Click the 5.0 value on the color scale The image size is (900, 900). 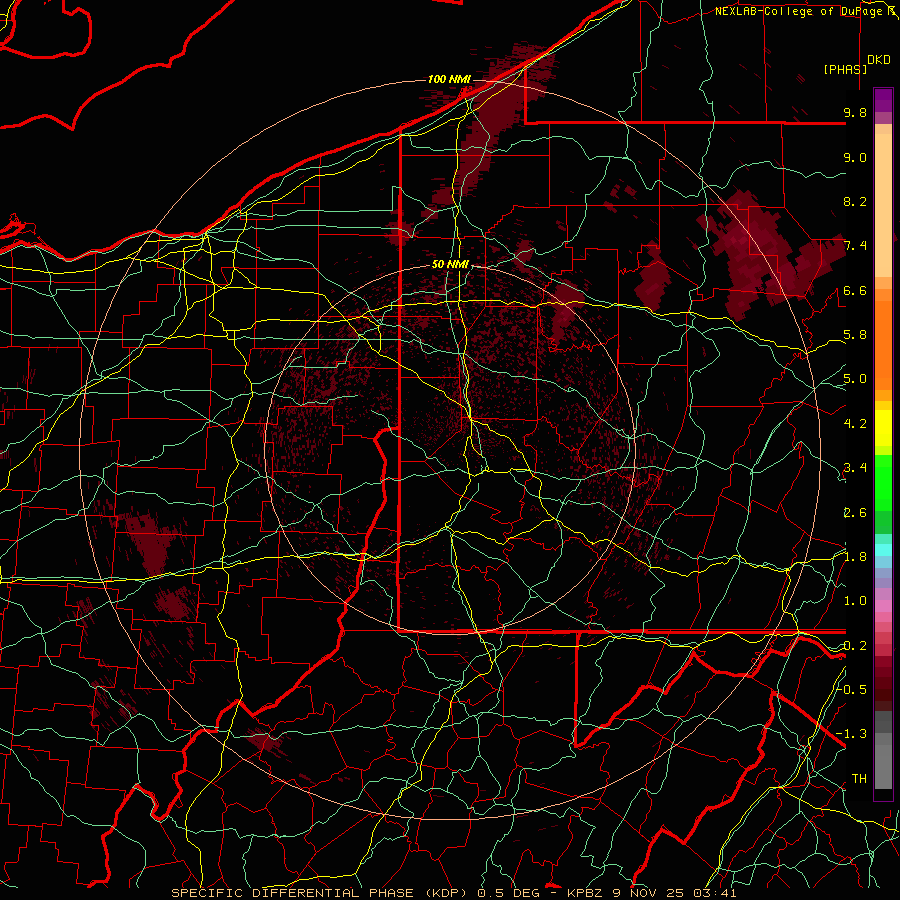855,379
